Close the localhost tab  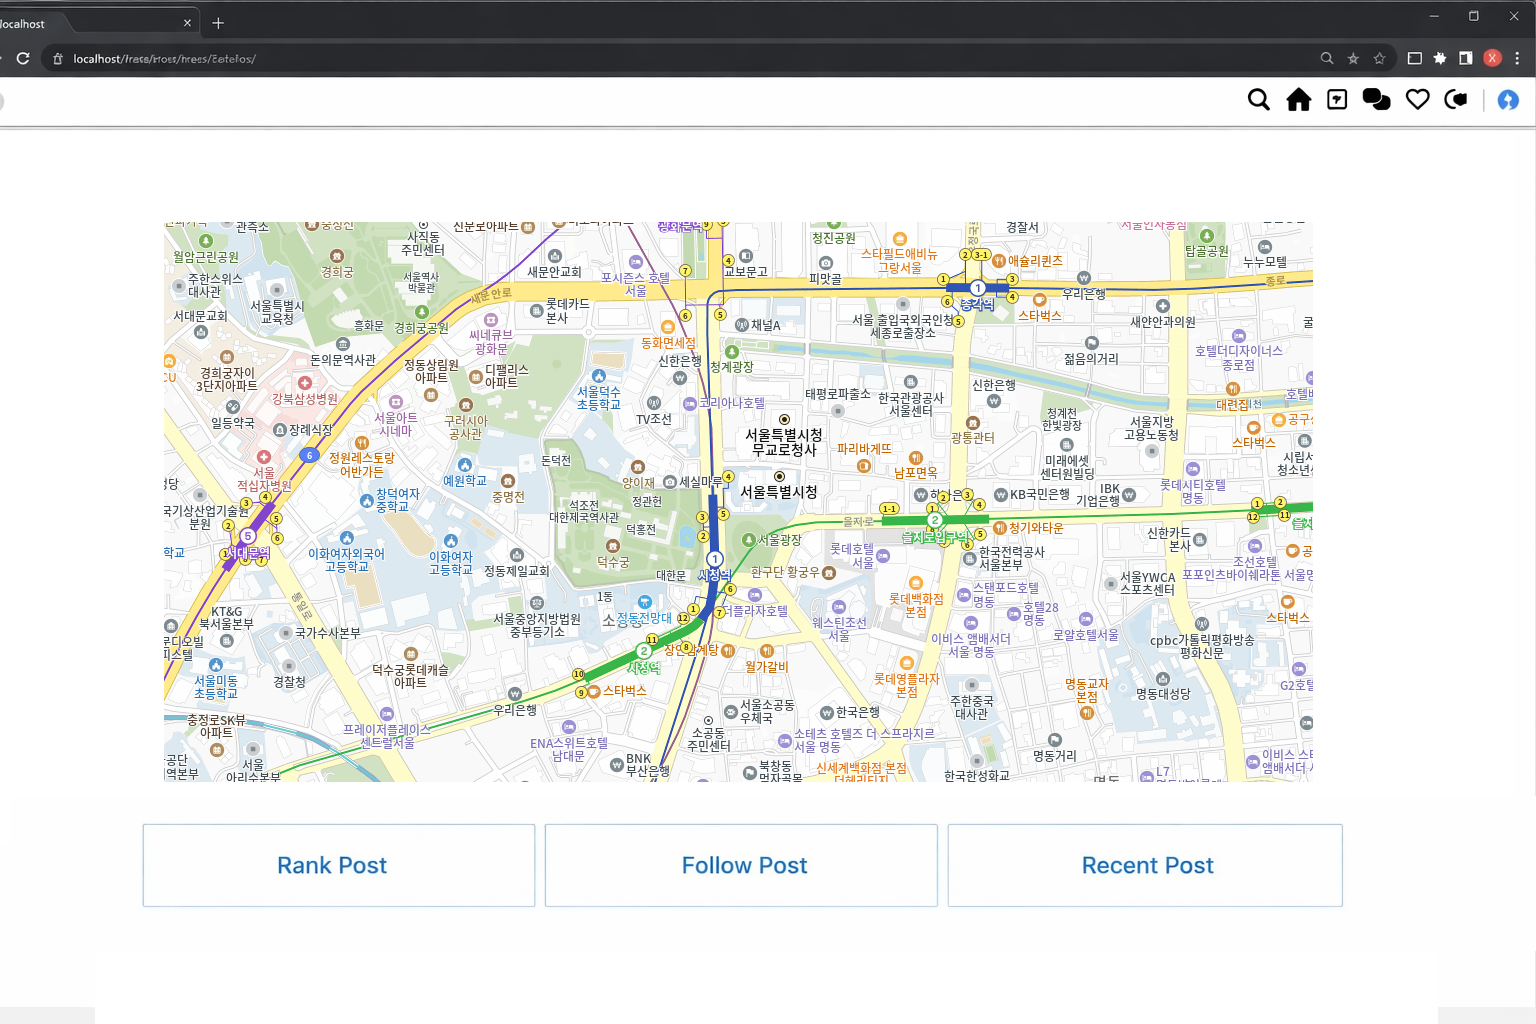tap(187, 23)
